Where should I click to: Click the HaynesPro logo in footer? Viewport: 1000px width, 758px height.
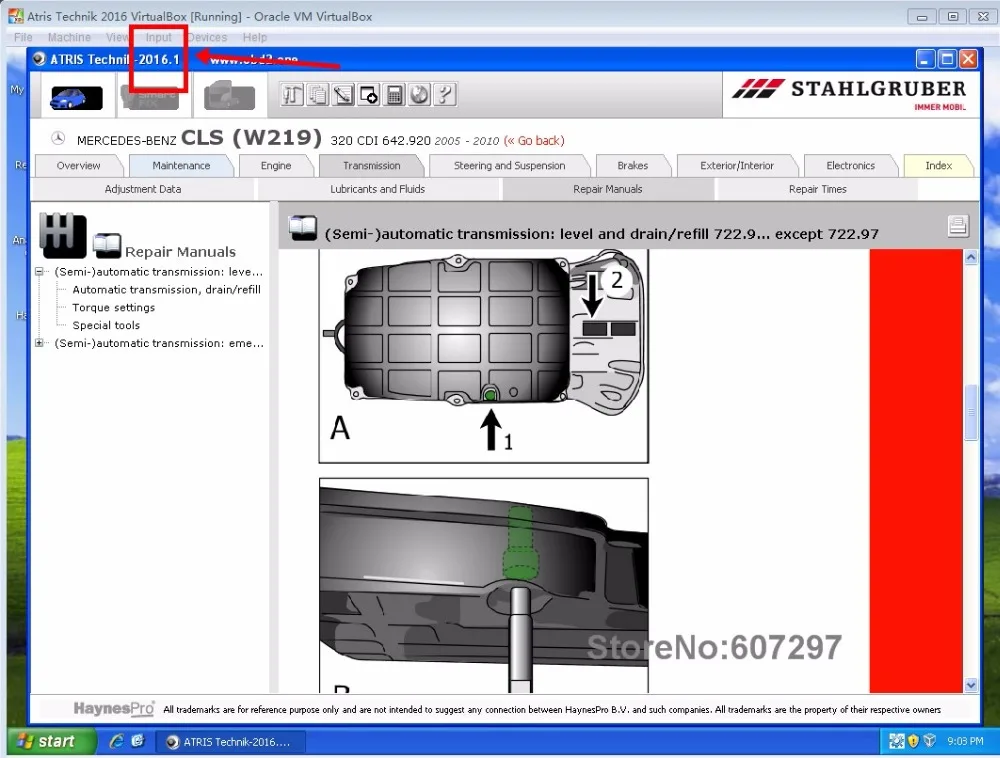[x=114, y=708]
